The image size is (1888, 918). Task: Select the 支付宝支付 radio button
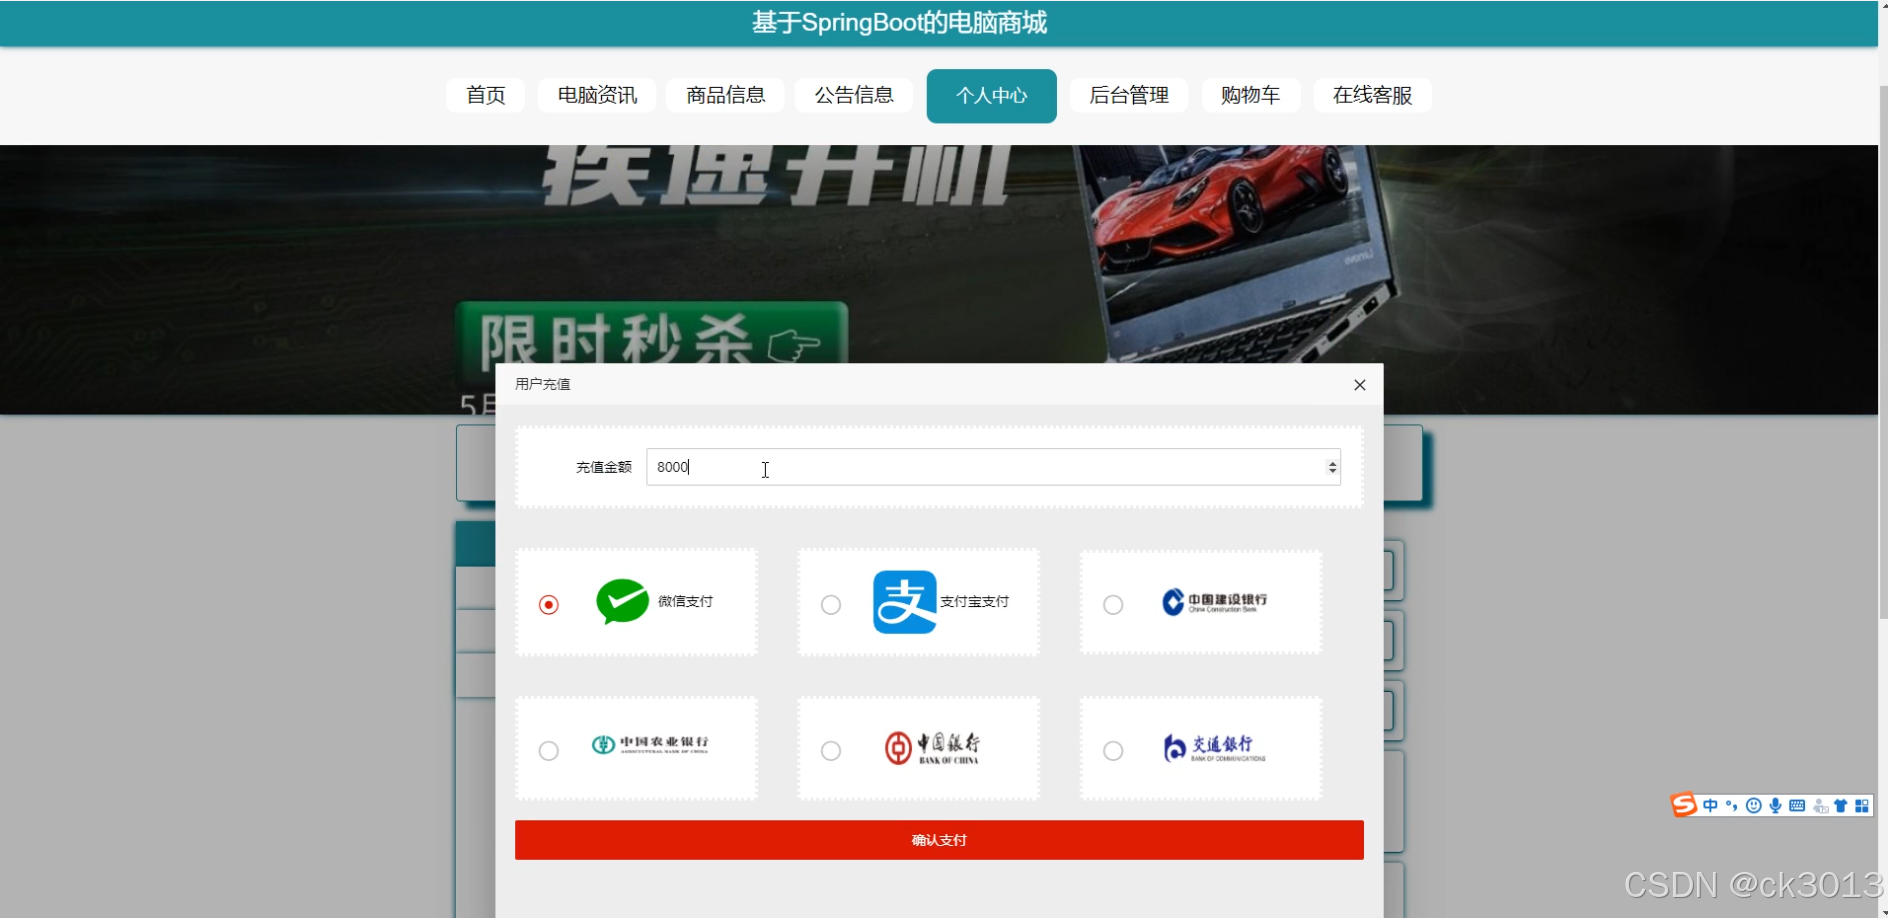point(831,605)
